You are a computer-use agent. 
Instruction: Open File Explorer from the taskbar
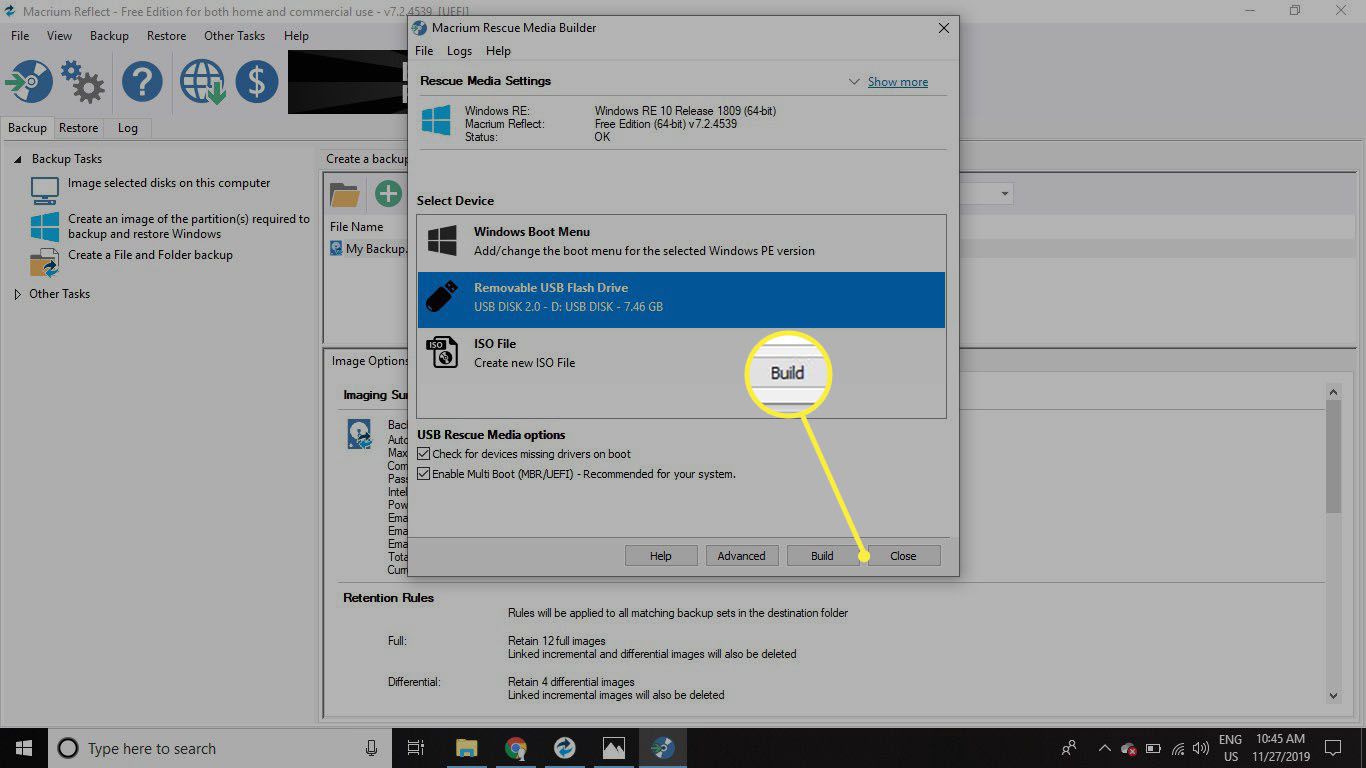[466, 748]
